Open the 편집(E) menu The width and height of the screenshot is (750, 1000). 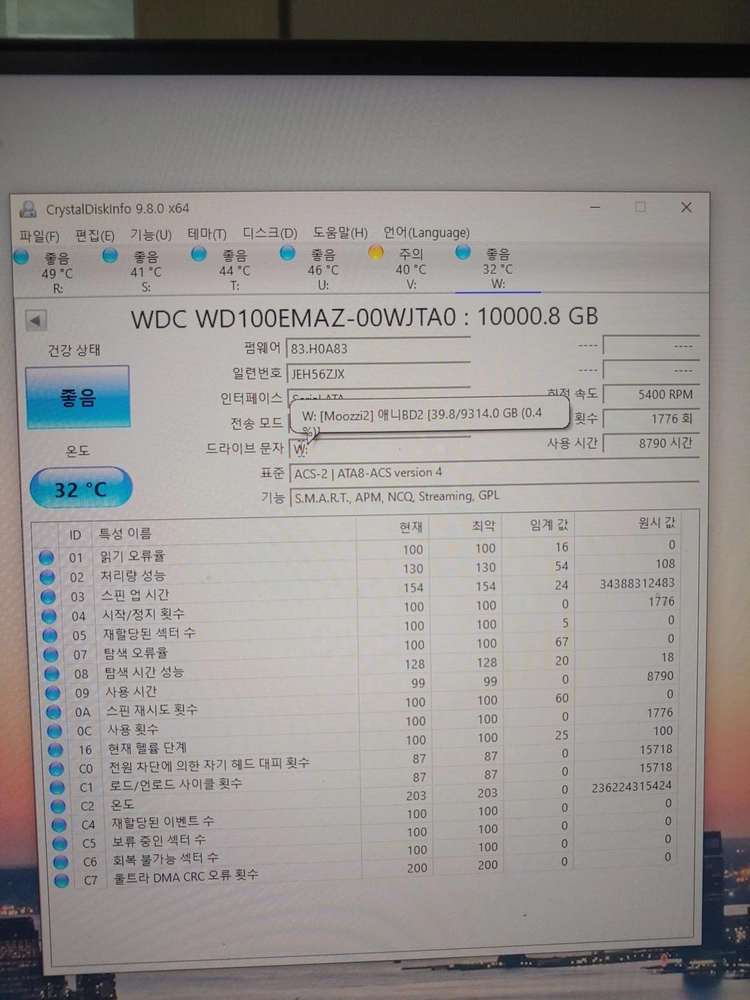(x=94, y=236)
